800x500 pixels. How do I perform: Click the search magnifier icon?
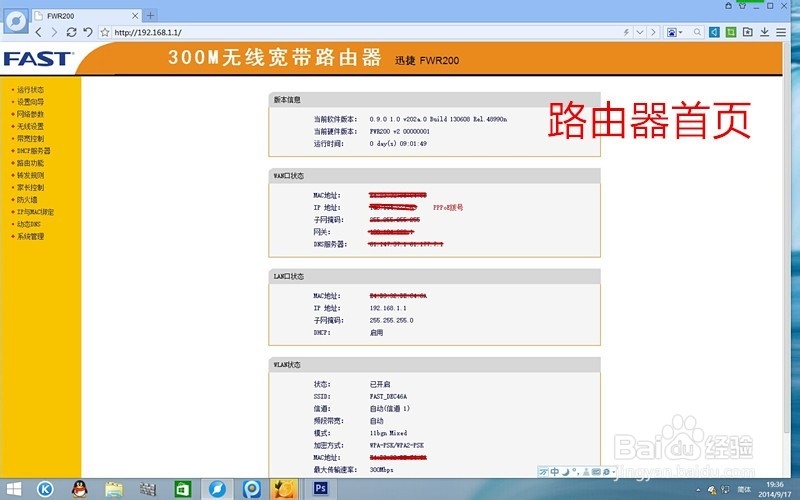pos(697,32)
